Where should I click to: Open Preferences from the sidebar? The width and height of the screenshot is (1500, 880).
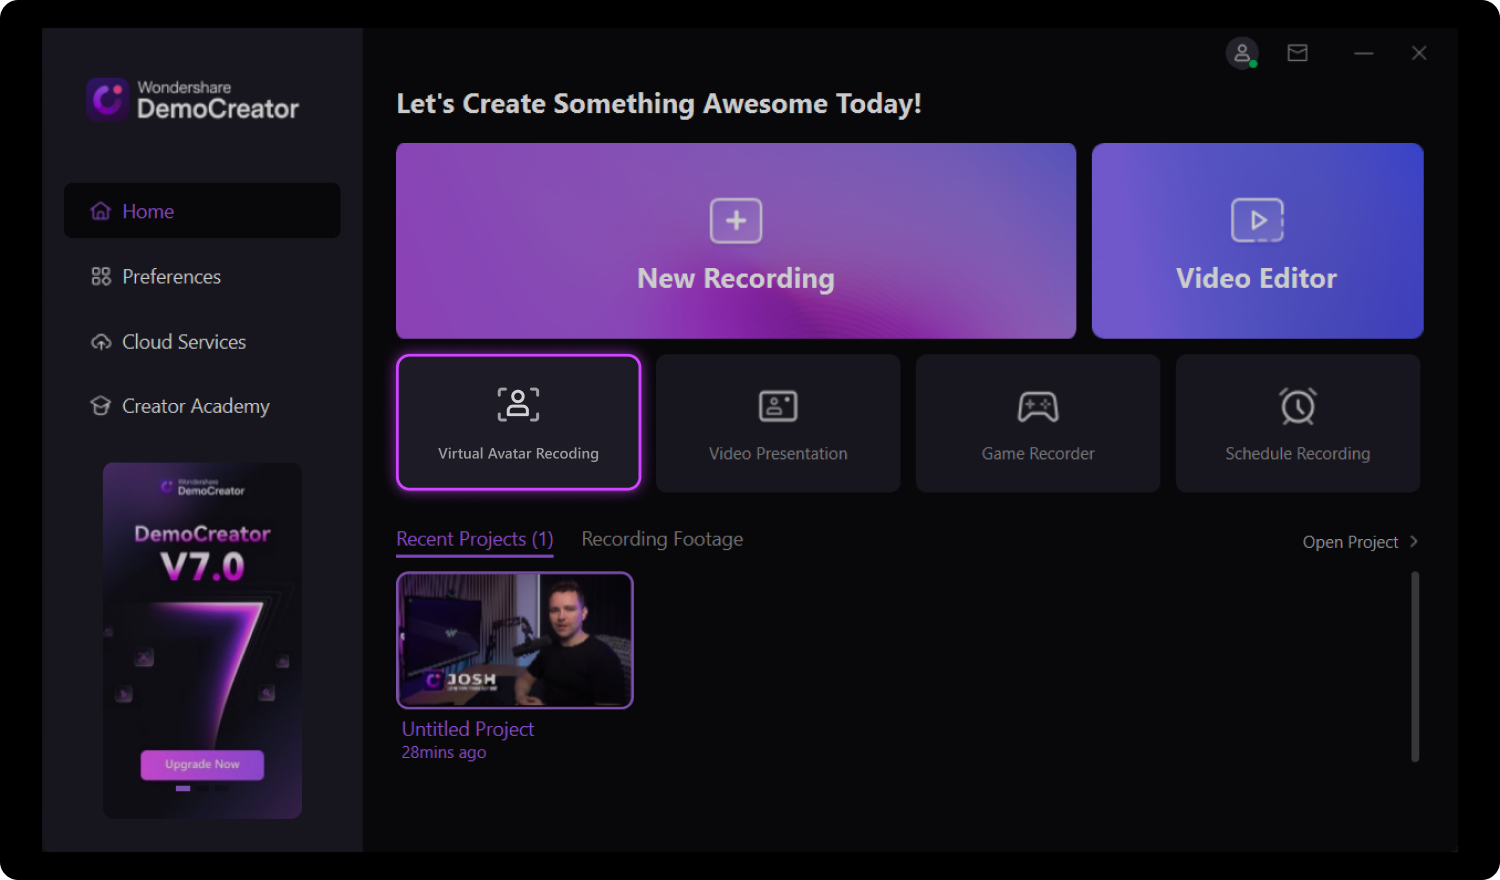tap(170, 276)
